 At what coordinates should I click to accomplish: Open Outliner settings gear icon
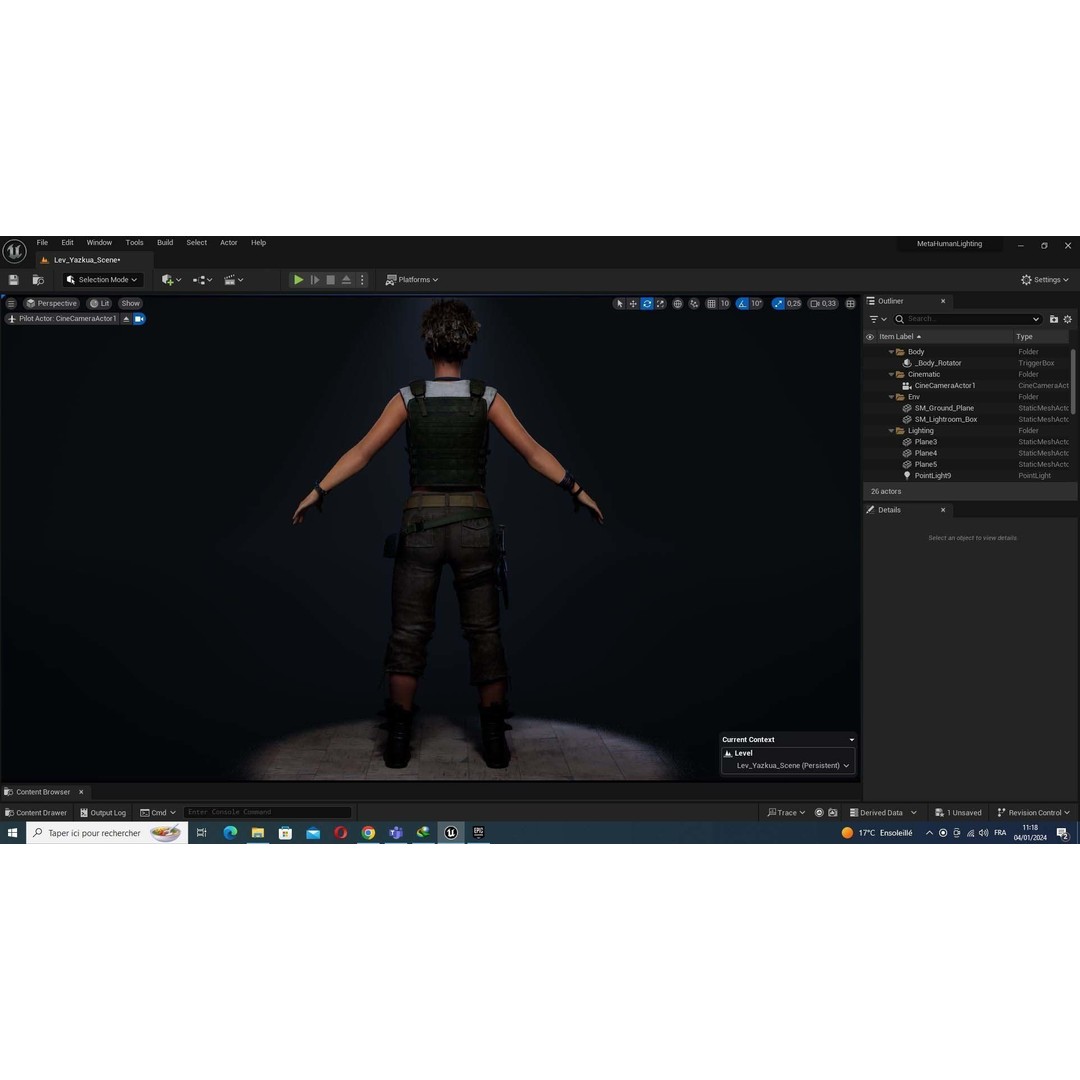[x=1068, y=319]
